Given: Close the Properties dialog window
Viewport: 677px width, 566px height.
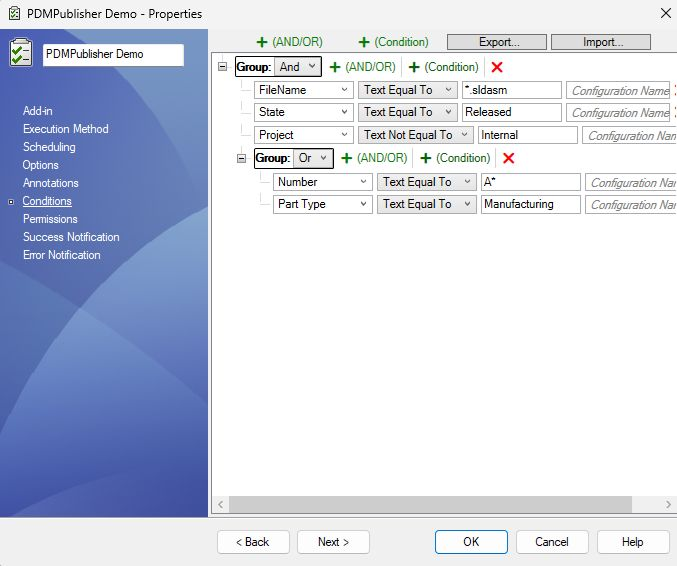Looking at the screenshot, I should [x=665, y=13].
